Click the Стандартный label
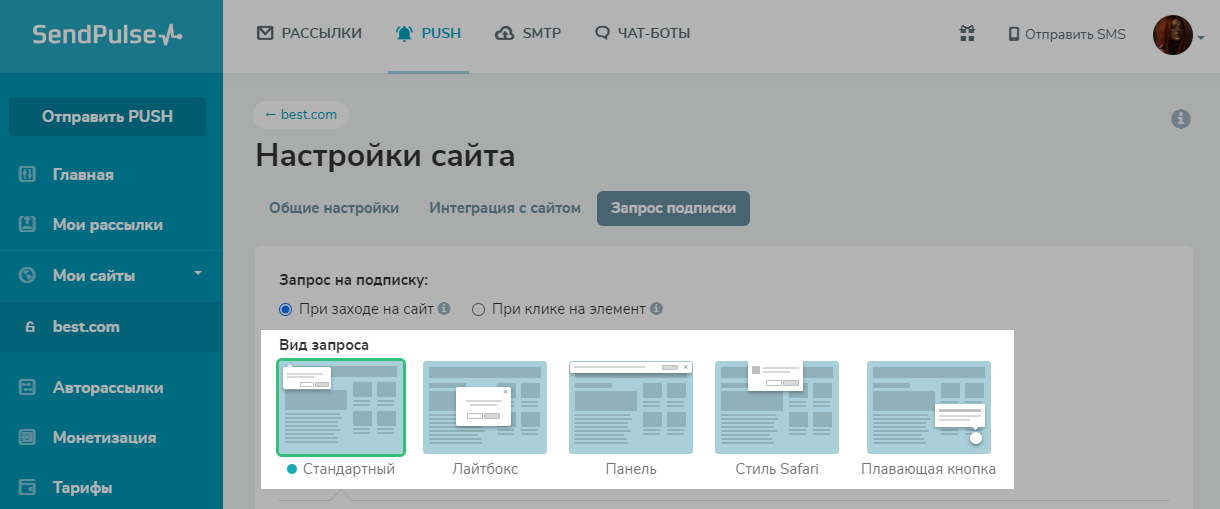This screenshot has width=1220, height=509. point(349,469)
